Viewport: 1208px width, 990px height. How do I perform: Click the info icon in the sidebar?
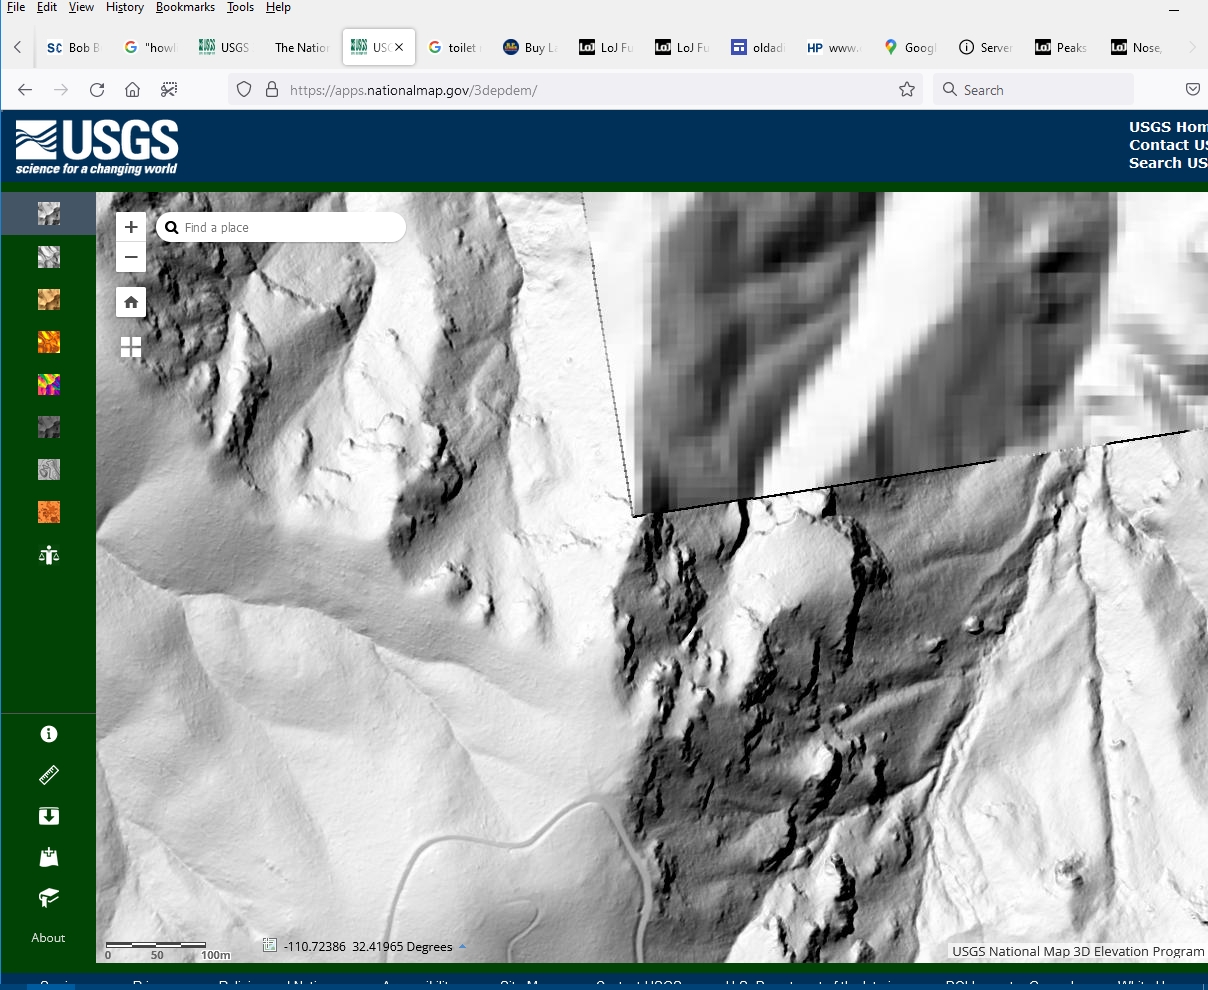[x=48, y=734]
